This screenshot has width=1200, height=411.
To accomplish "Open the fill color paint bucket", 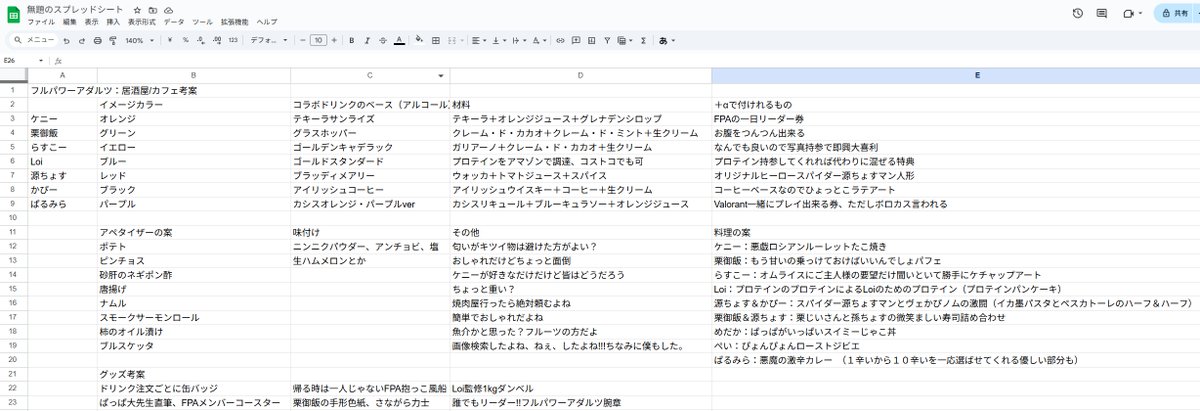I will [x=420, y=40].
